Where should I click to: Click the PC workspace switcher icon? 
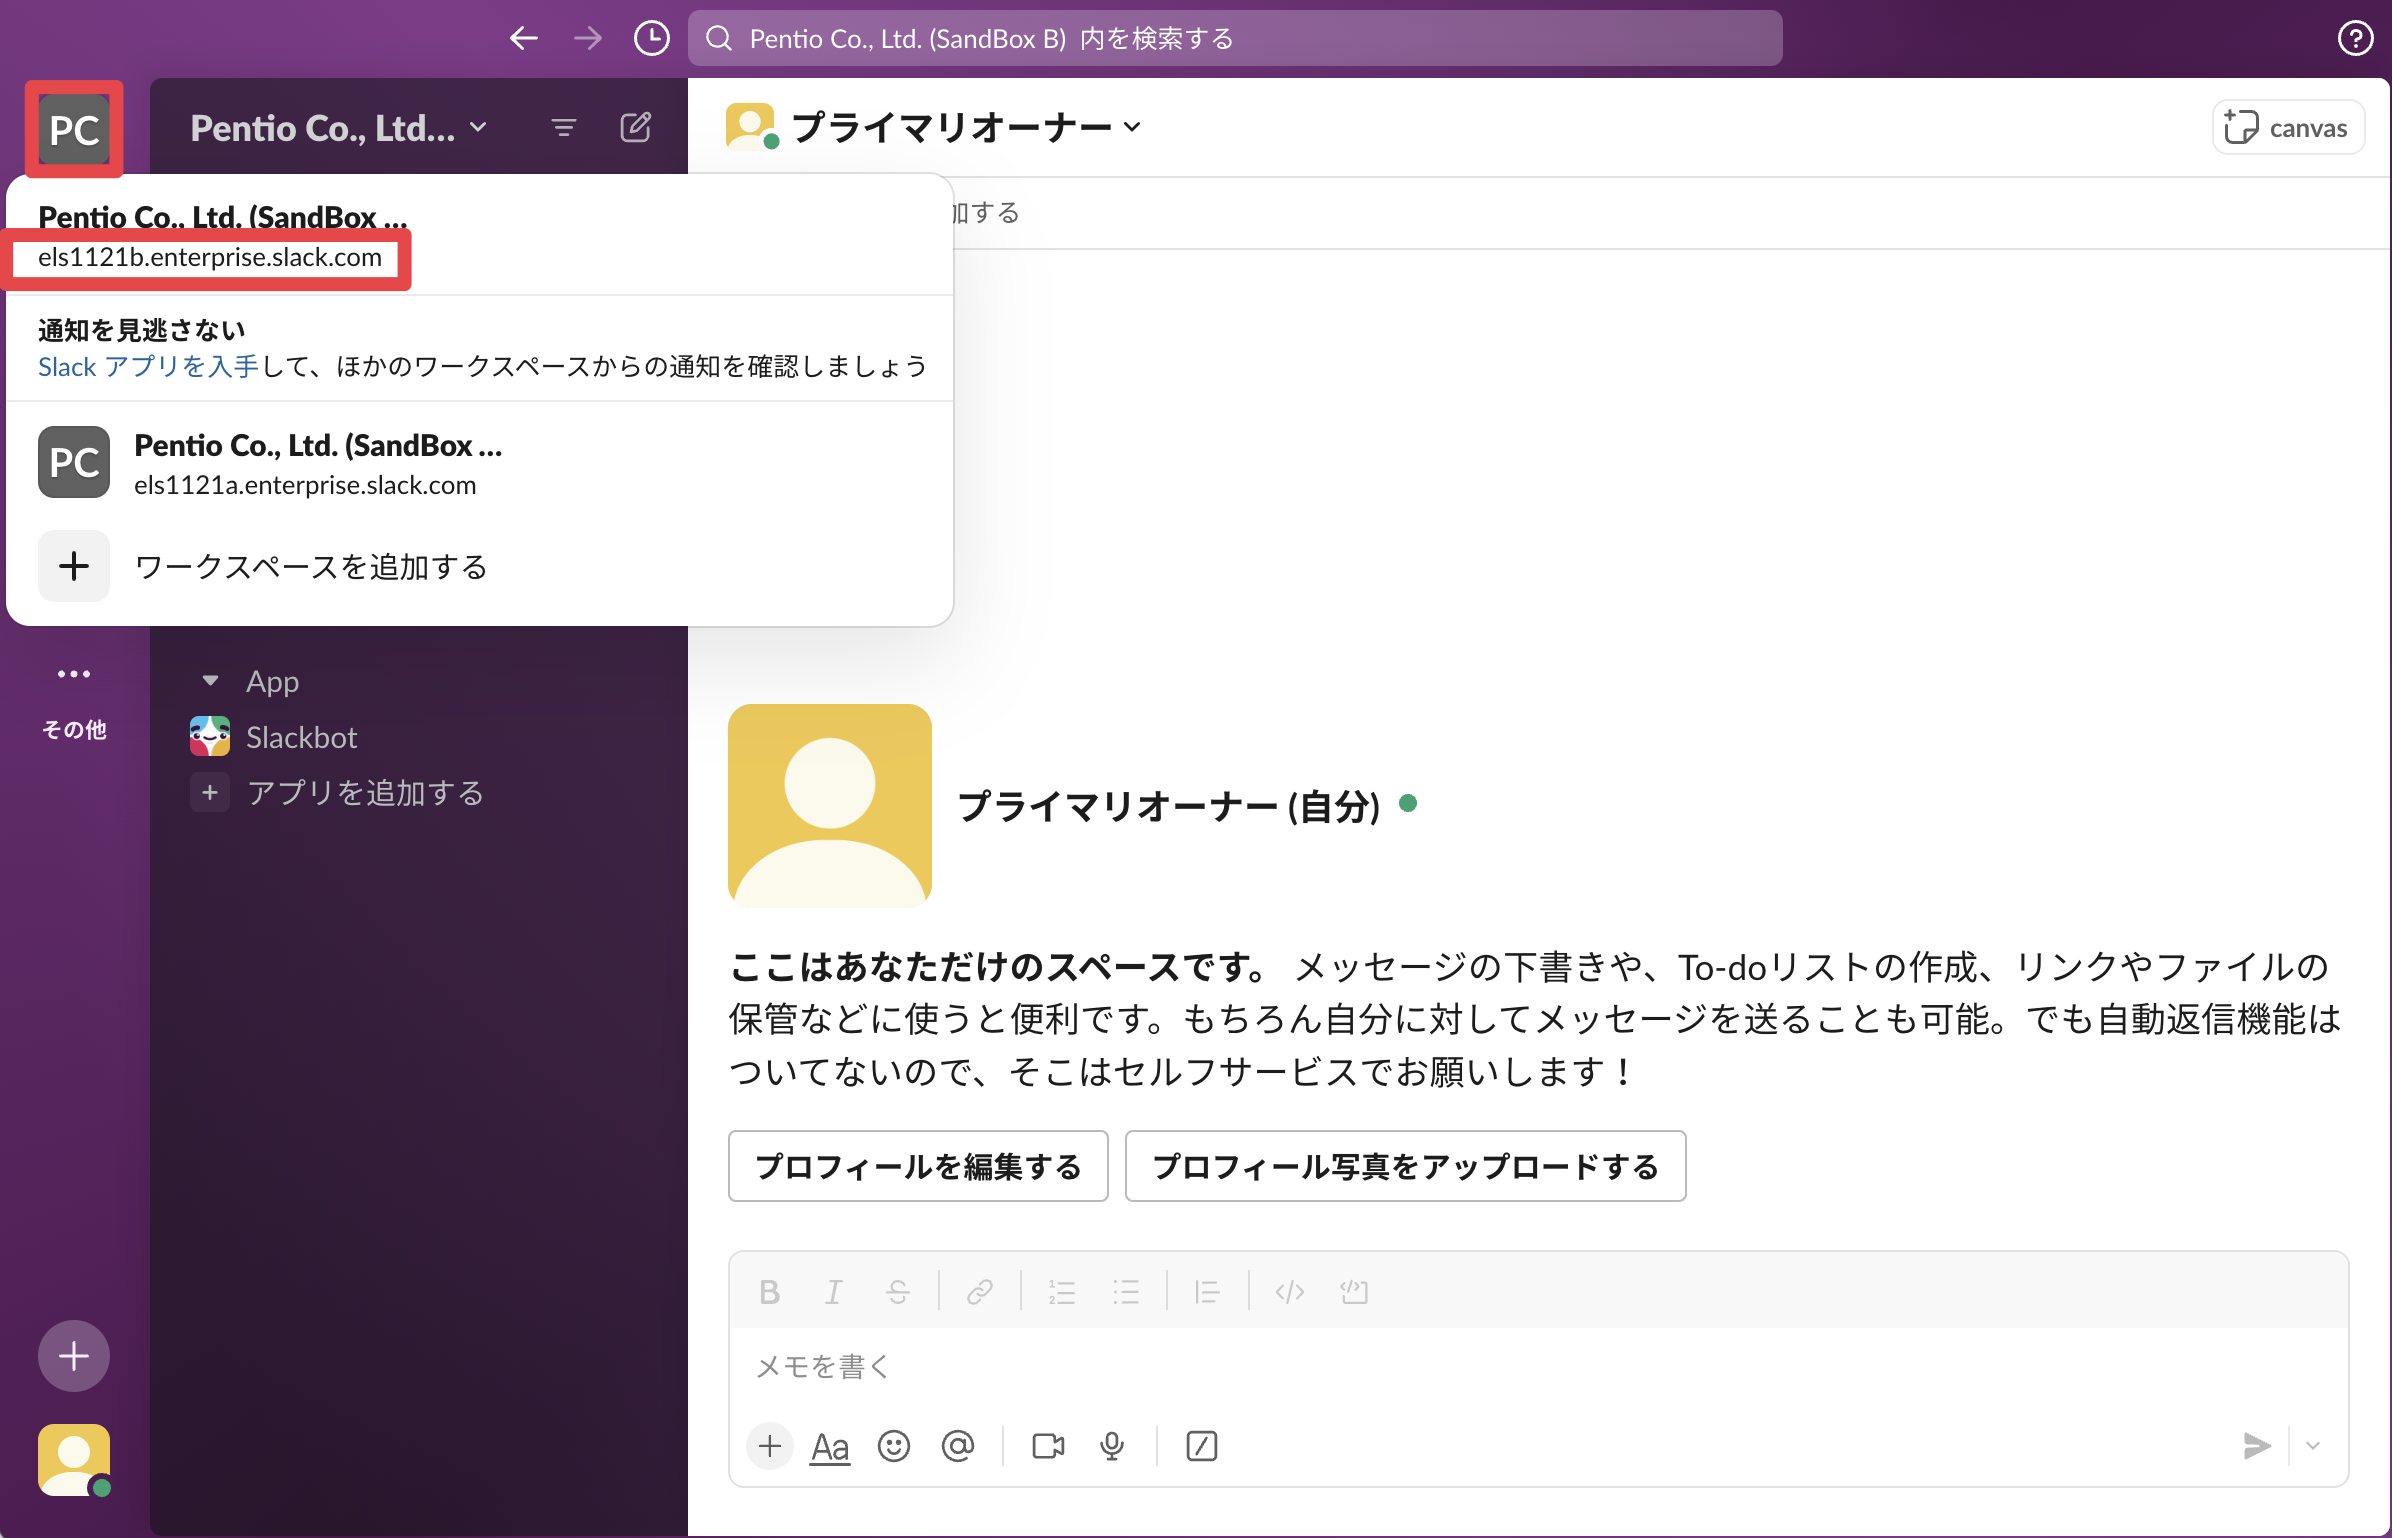tap(74, 129)
